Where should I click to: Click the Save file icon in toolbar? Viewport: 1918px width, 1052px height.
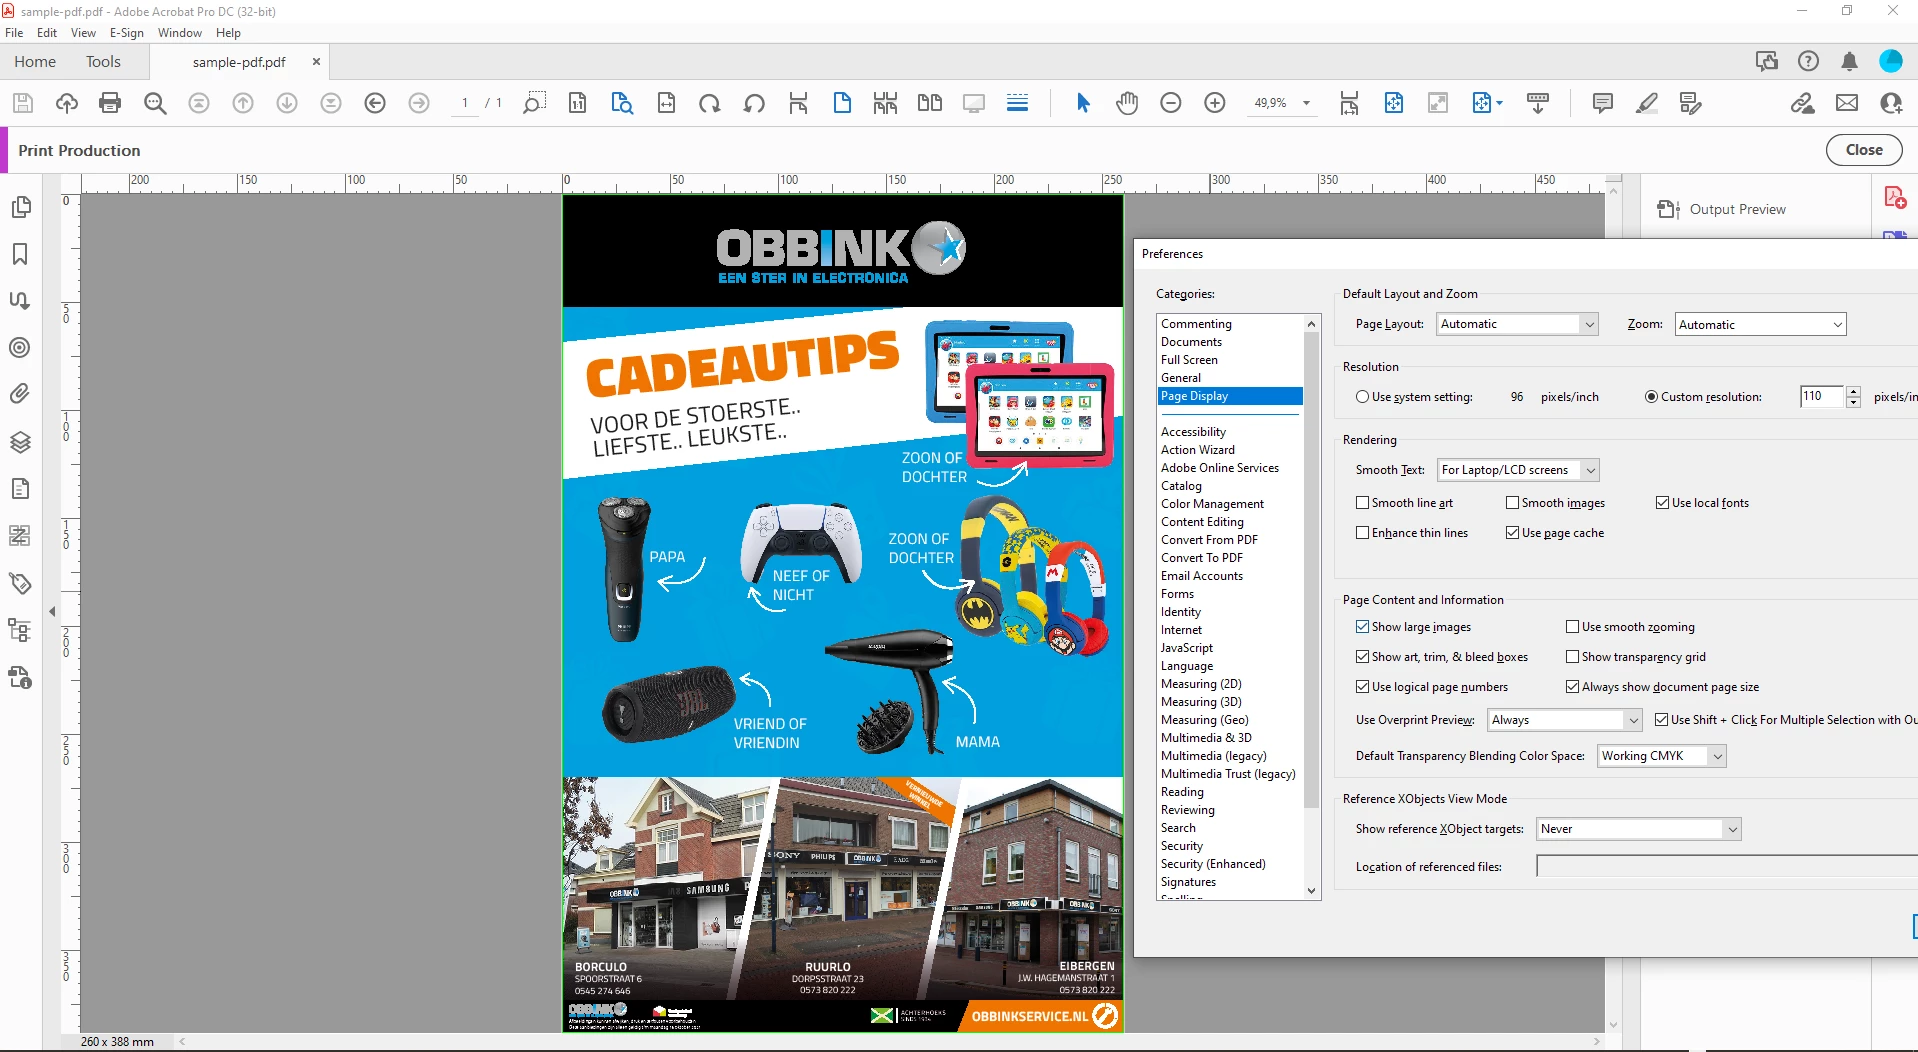(23, 103)
